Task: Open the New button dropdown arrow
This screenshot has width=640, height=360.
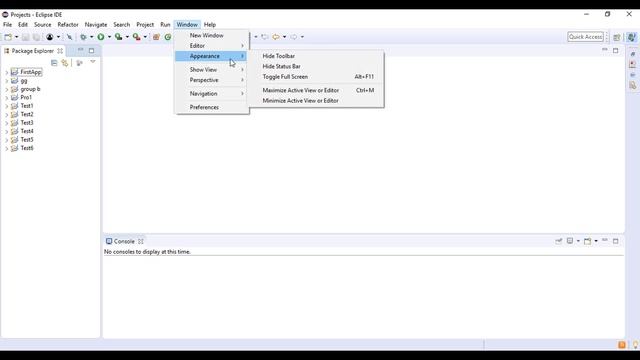Action: click(x=16, y=37)
